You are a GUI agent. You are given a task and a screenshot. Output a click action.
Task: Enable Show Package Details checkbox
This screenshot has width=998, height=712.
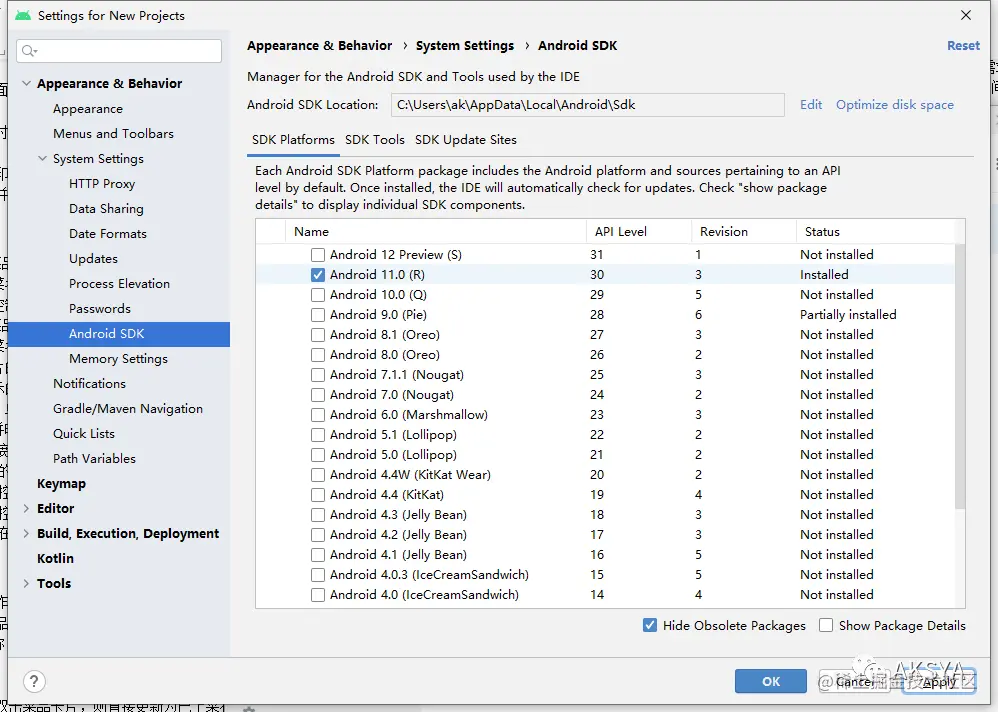click(x=826, y=625)
